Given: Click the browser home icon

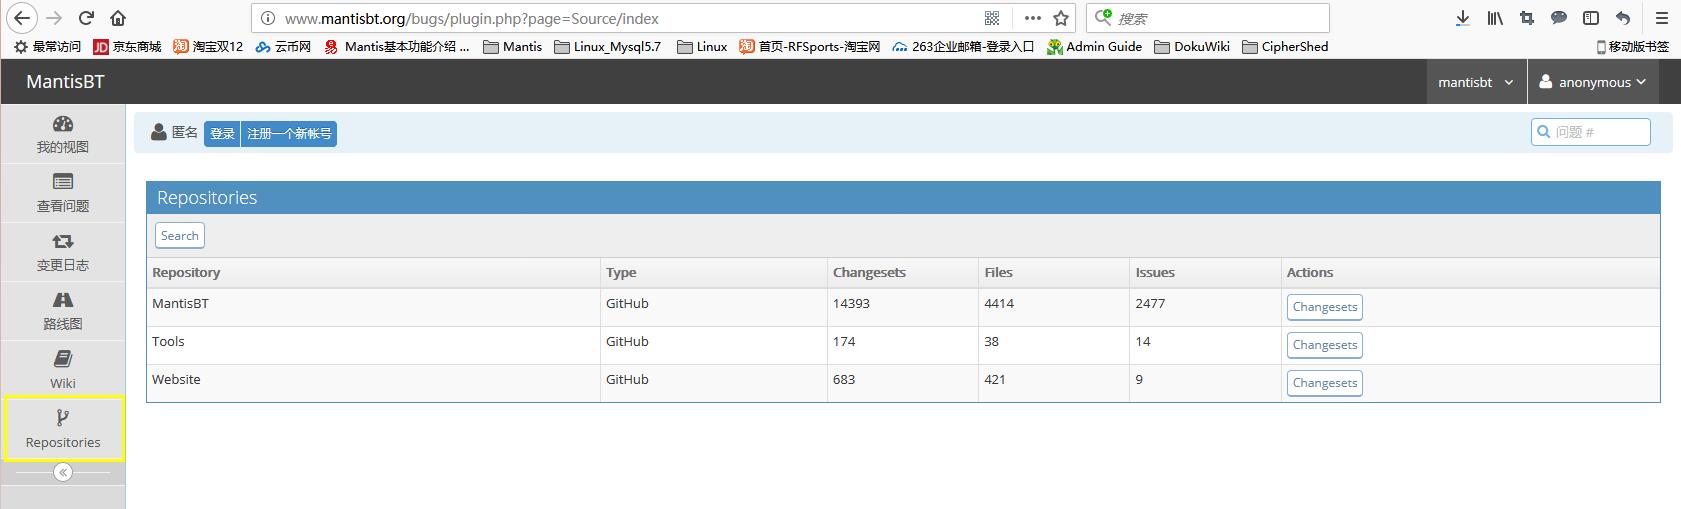Looking at the screenshot, I should [118, 18].
